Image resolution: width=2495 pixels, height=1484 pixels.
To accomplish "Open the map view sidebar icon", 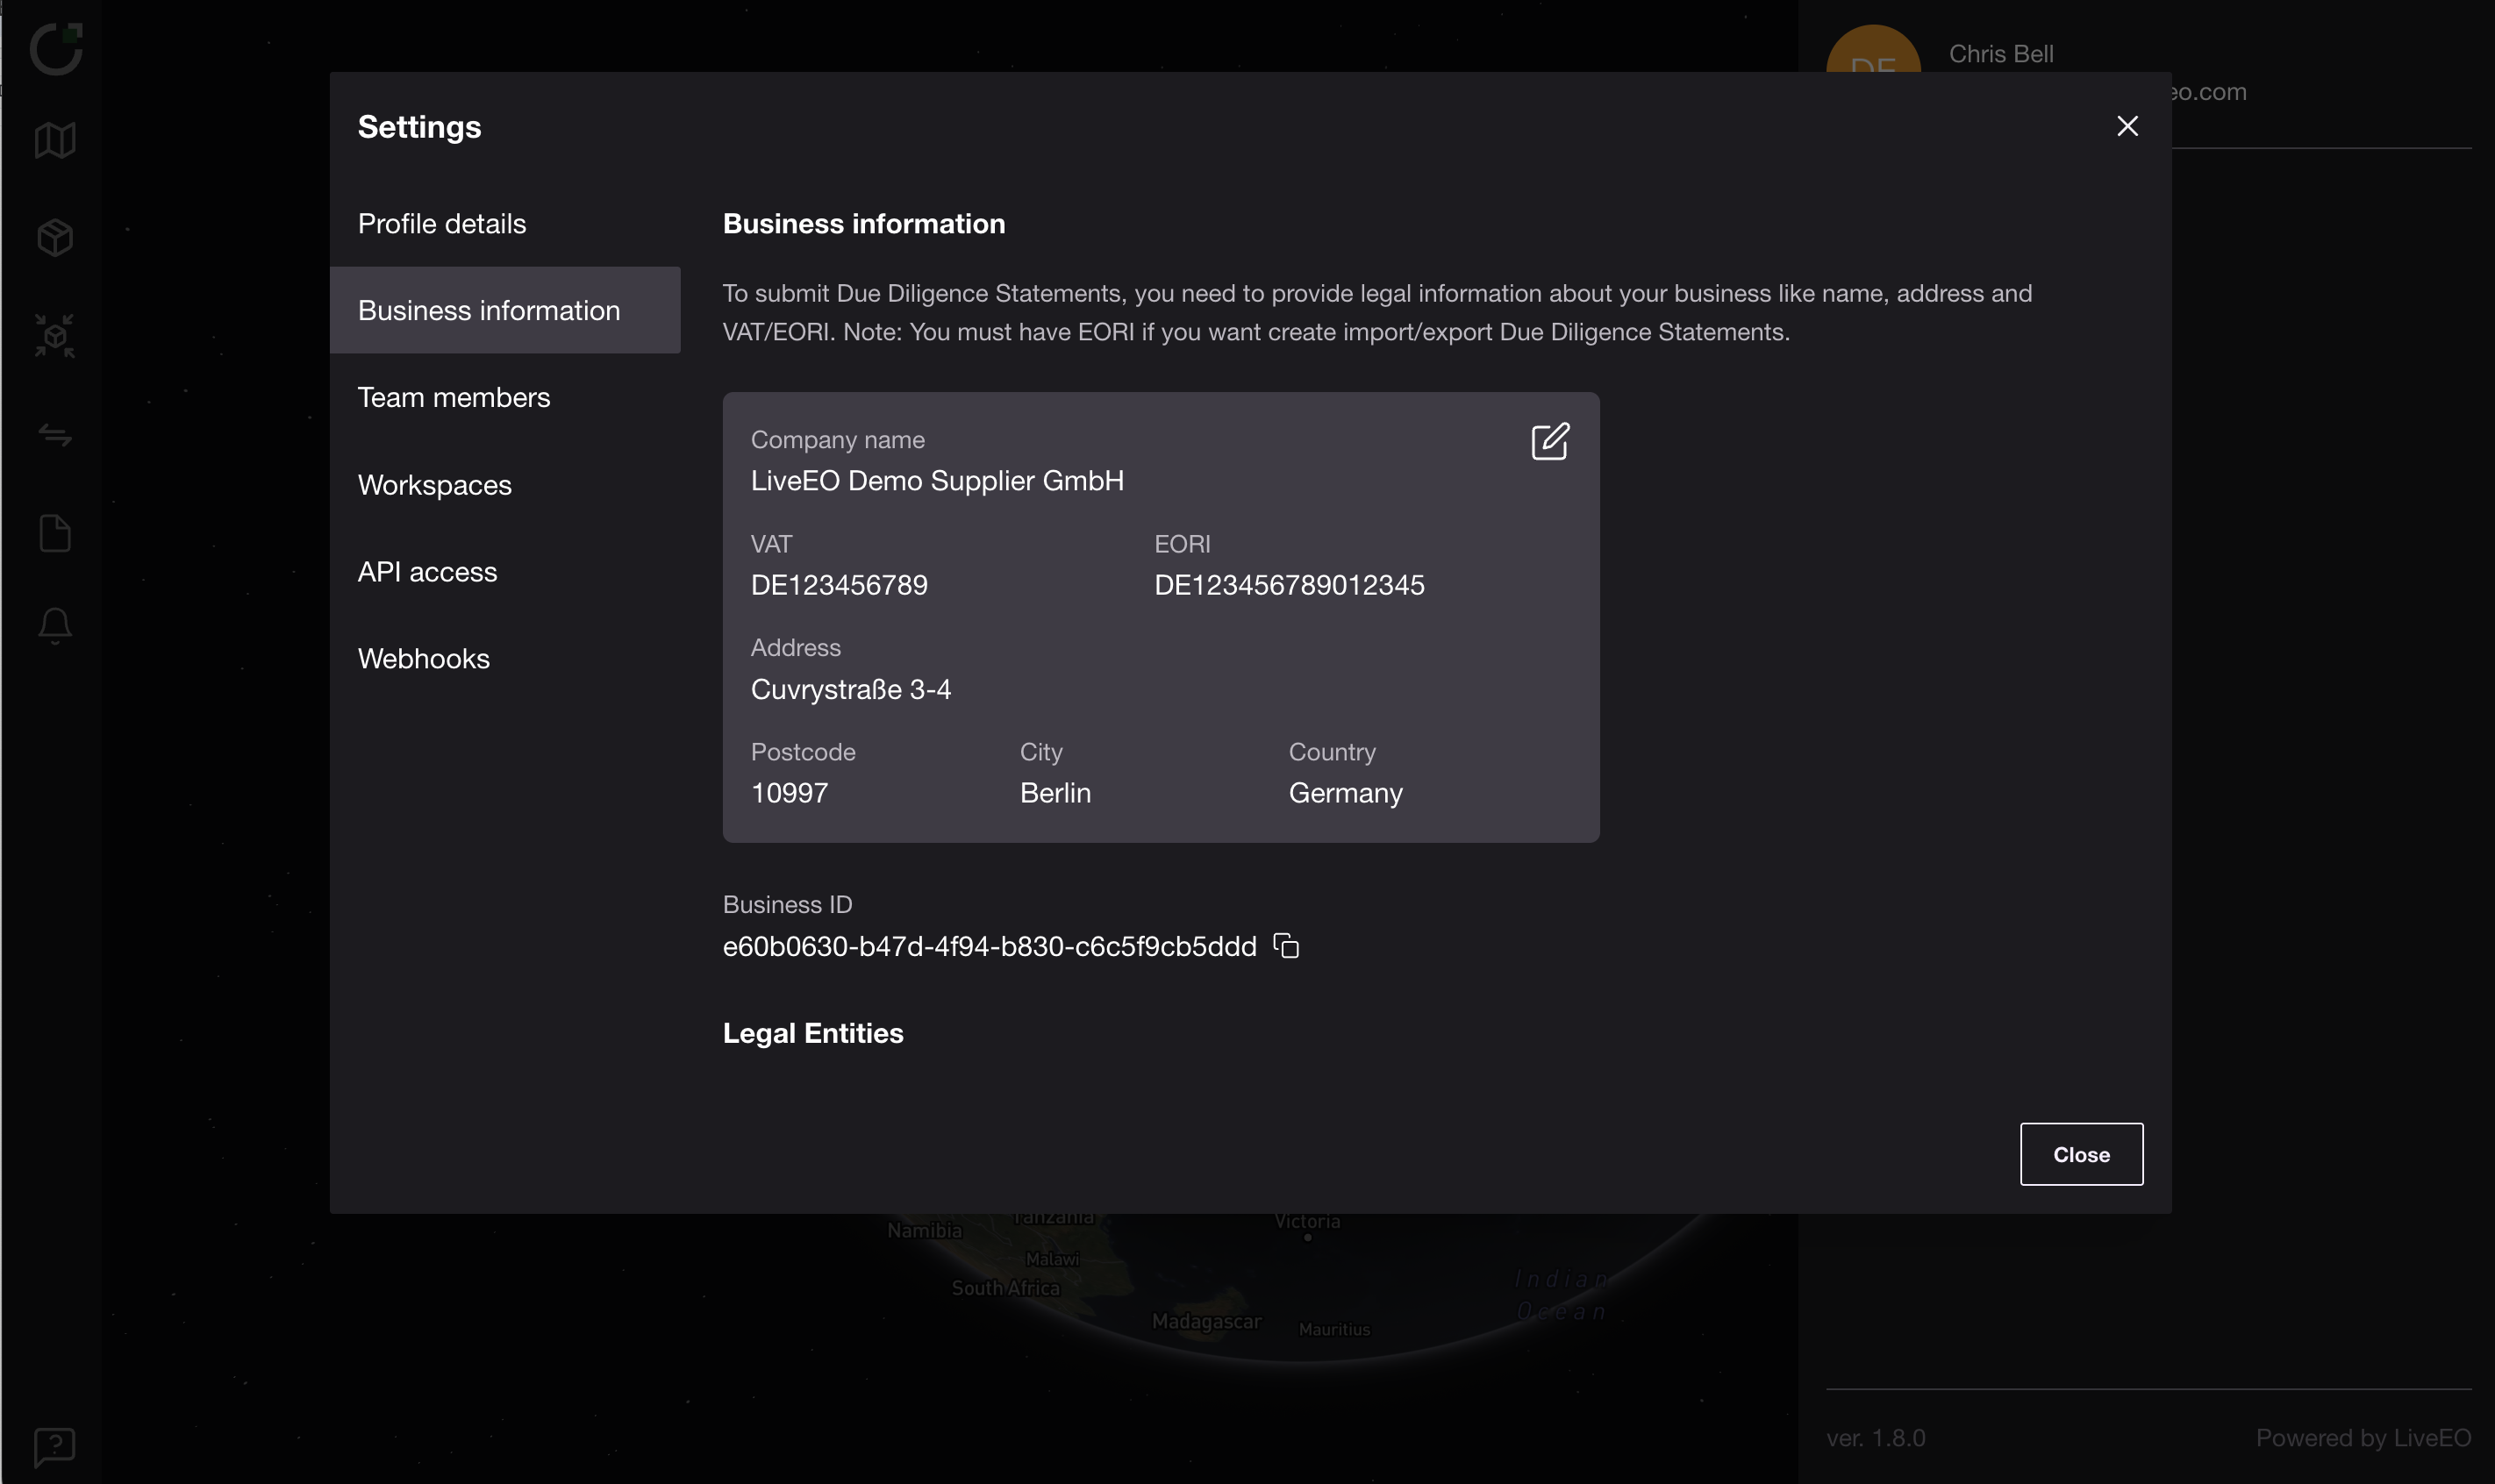I will (55, 140).
